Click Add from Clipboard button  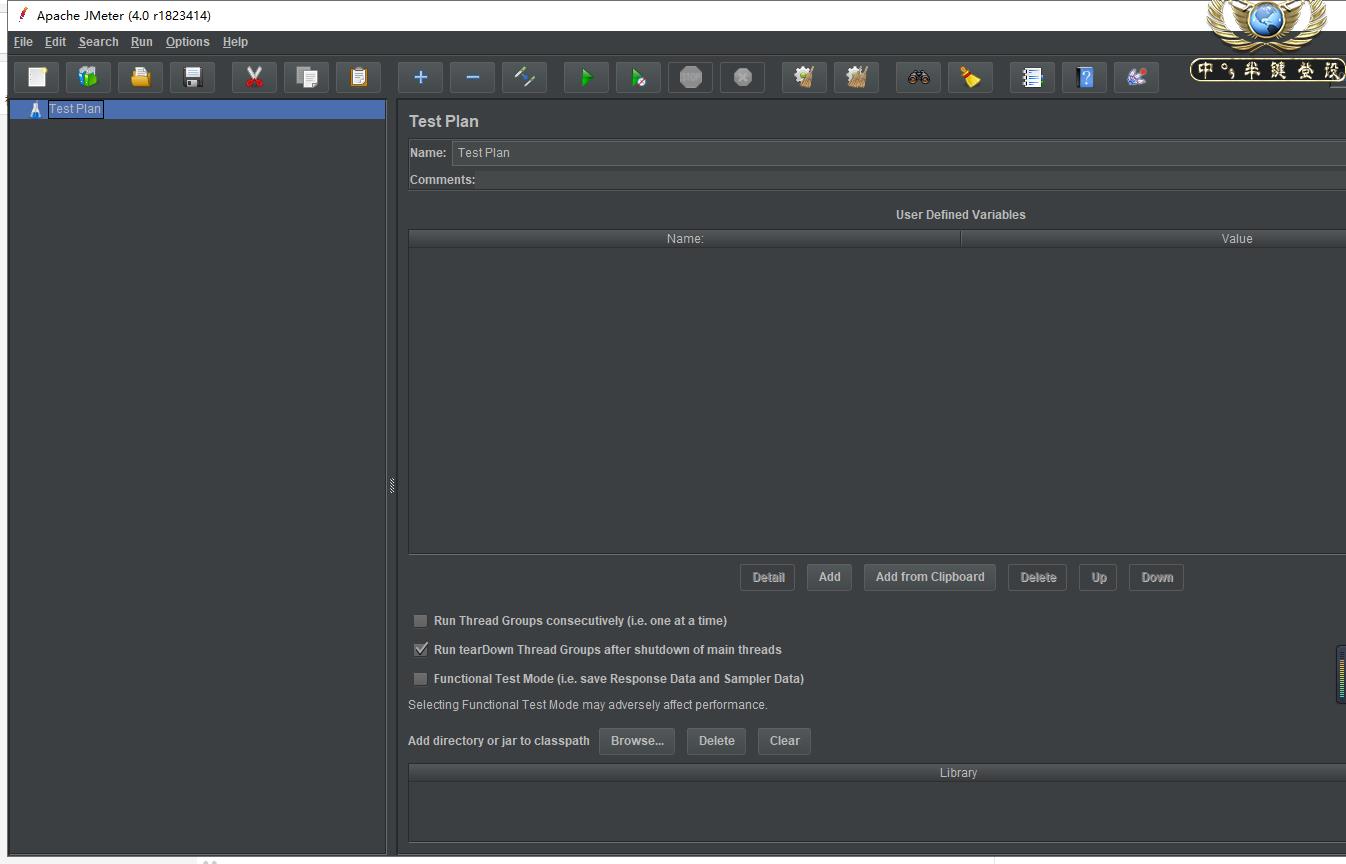pos(930,577)
